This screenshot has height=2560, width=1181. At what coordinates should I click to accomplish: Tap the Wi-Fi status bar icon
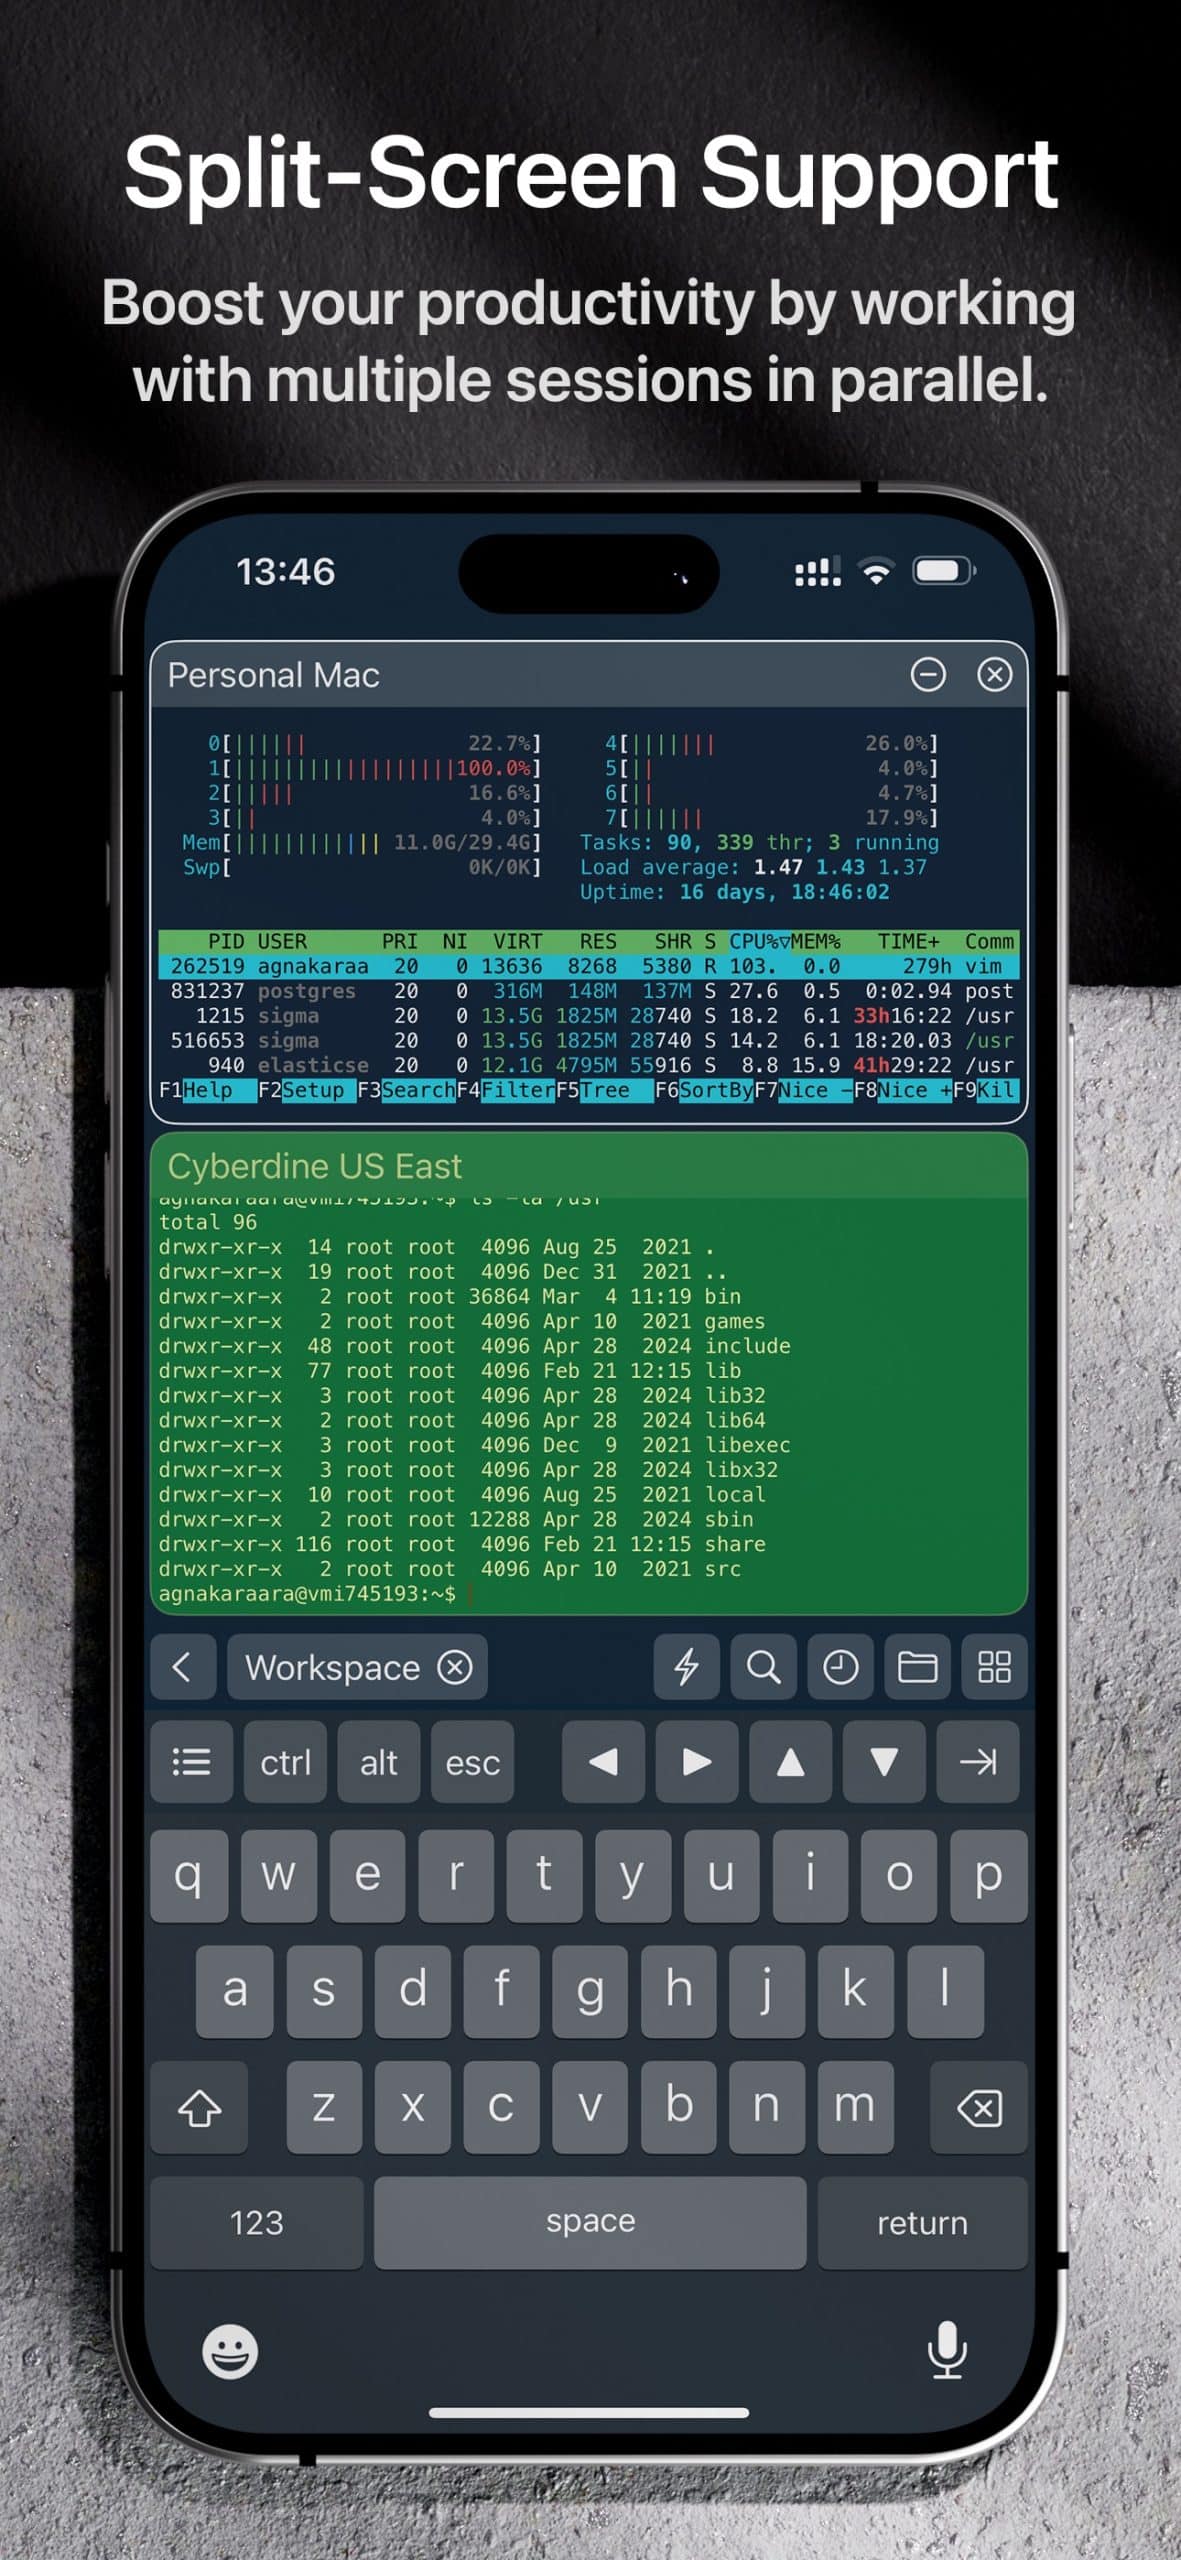[x=877, y=572]
